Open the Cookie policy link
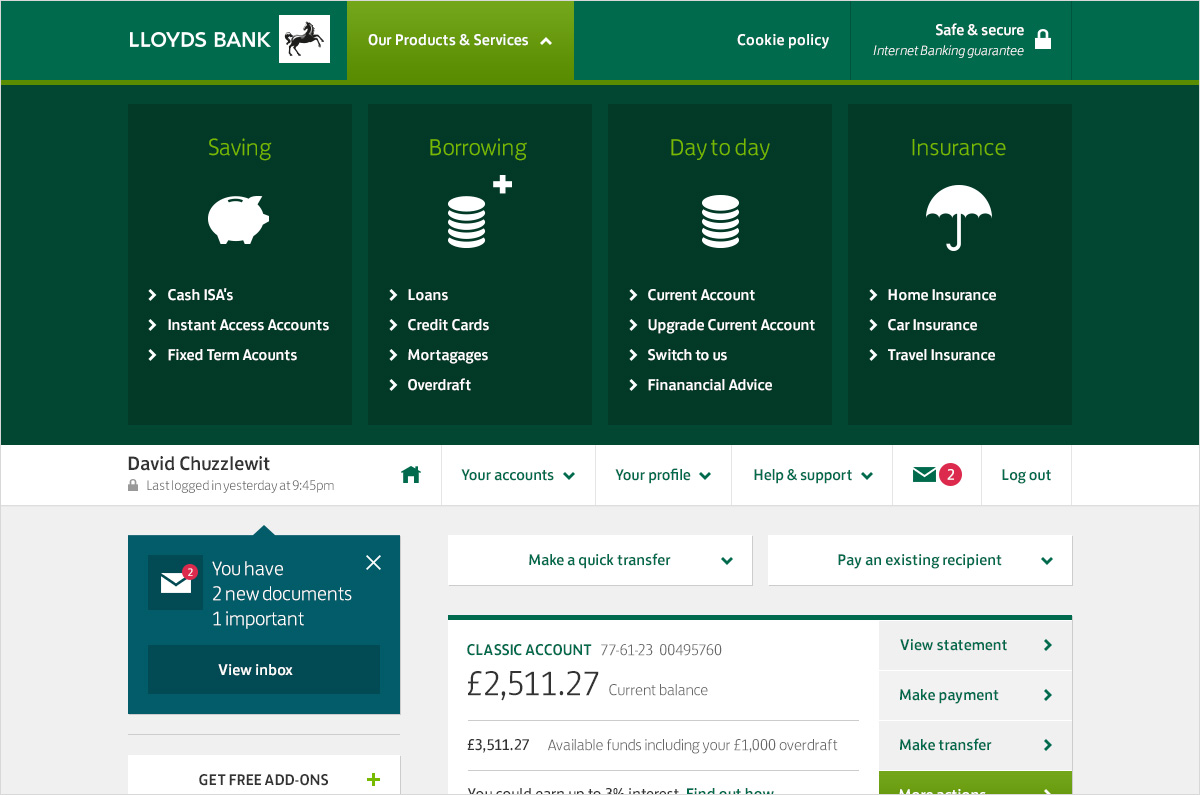 click(783, 40)
